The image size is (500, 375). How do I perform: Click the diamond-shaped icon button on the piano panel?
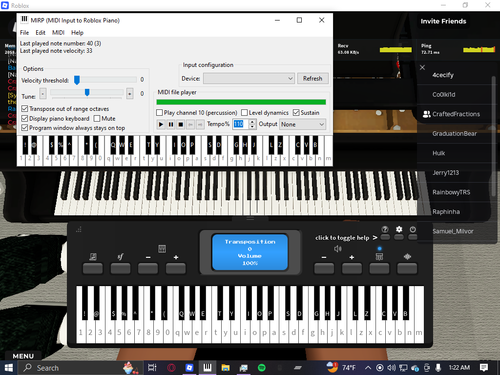(407, 268)
